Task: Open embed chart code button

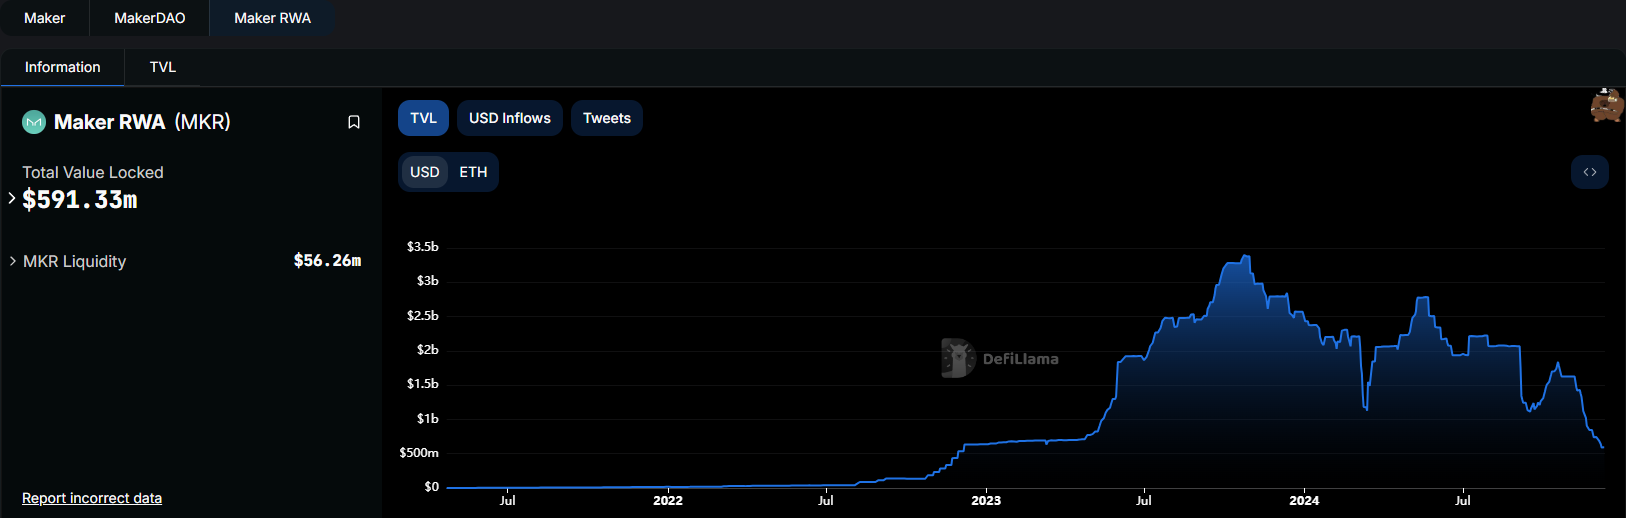Action: coord(1590,172)
